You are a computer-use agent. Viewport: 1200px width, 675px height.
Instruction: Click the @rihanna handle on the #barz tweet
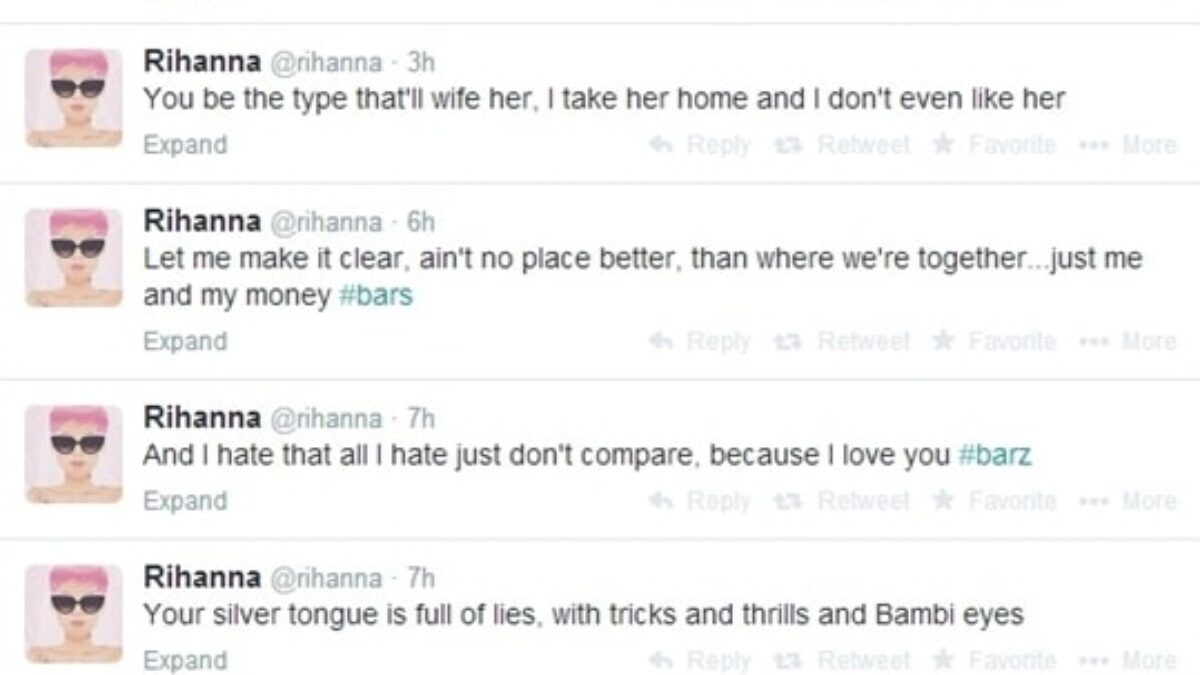[x=326, y=417]
